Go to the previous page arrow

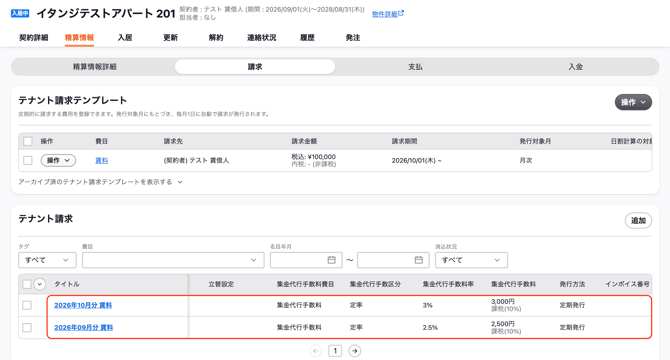315,351
